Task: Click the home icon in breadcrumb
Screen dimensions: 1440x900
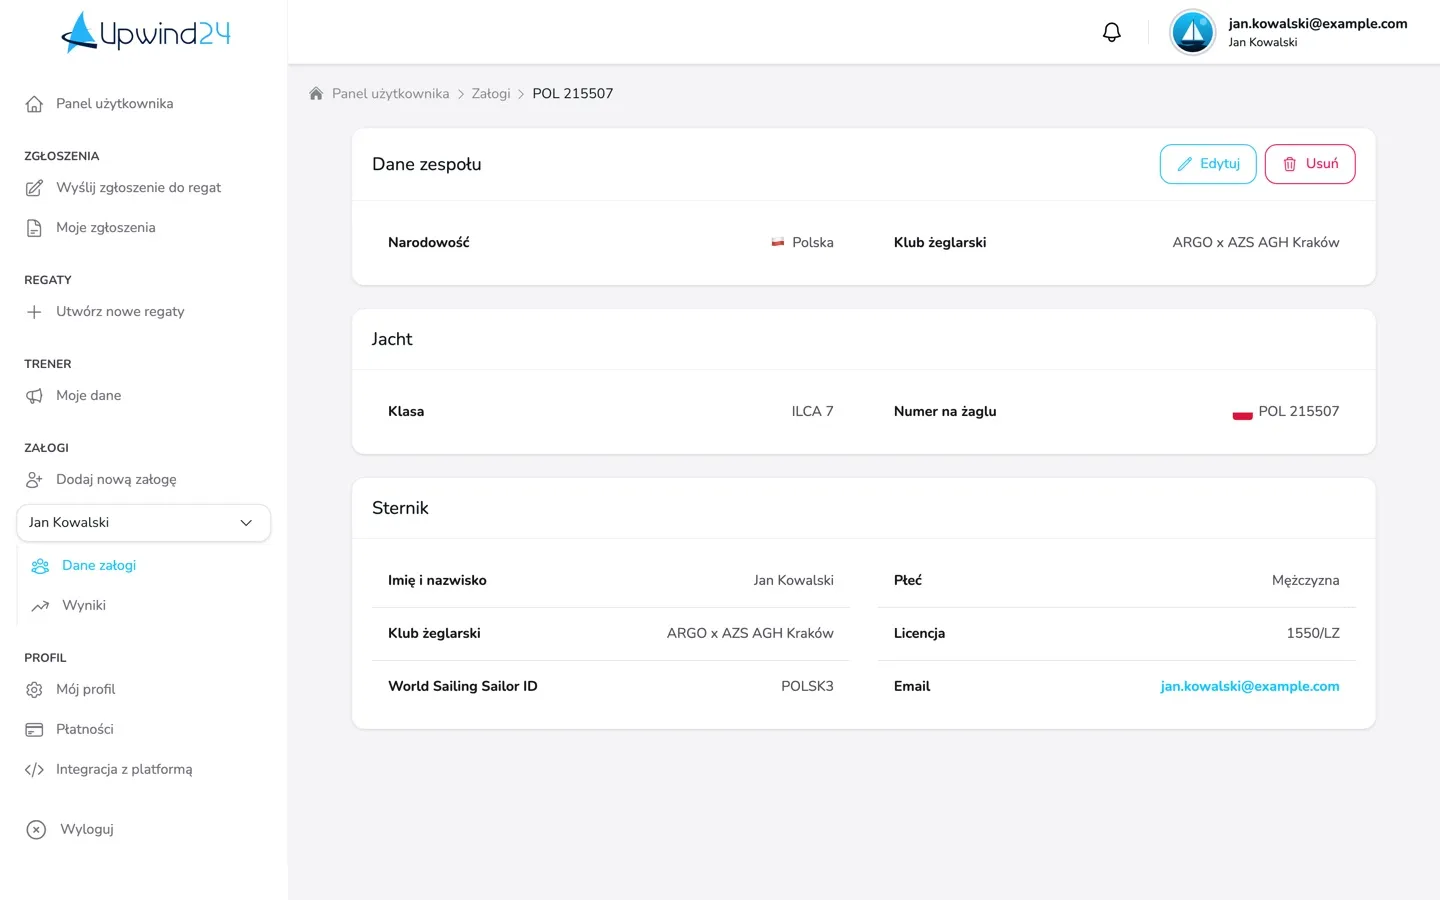Action: 316,93
